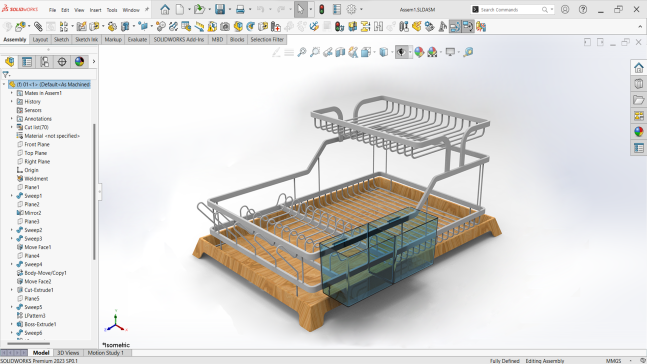The image size is (647, 364).
Task: Pin the menu bar with pushpin
Action: pyautogui.click(x=146, y=9)
